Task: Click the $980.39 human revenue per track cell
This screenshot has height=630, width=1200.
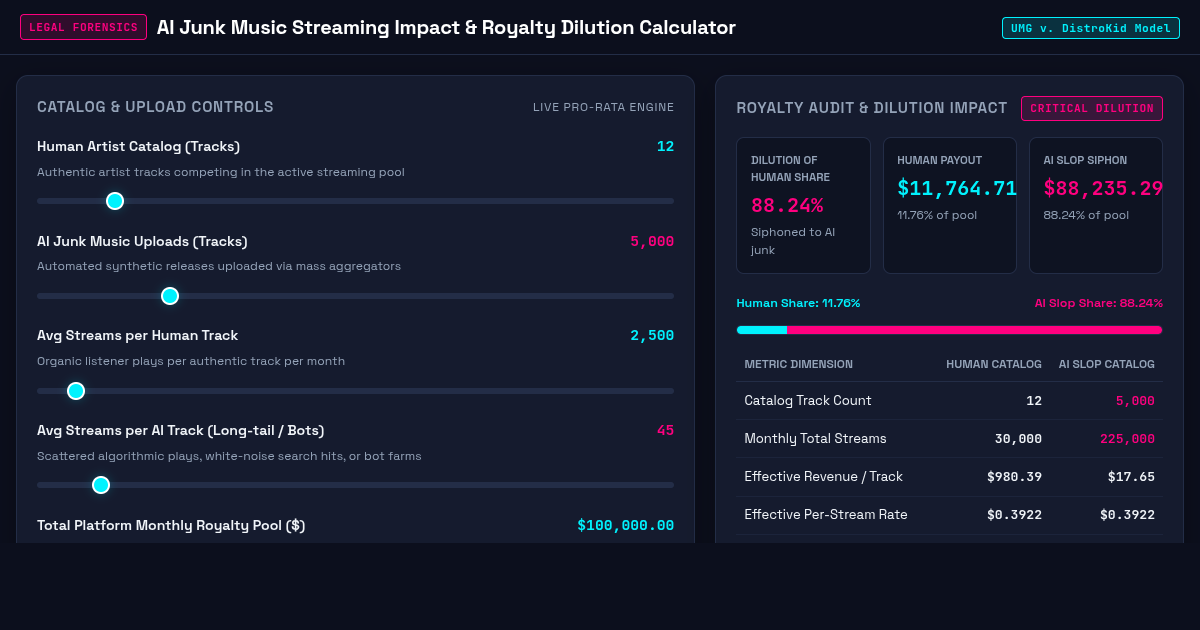Action: click(x=1014, y=476)
